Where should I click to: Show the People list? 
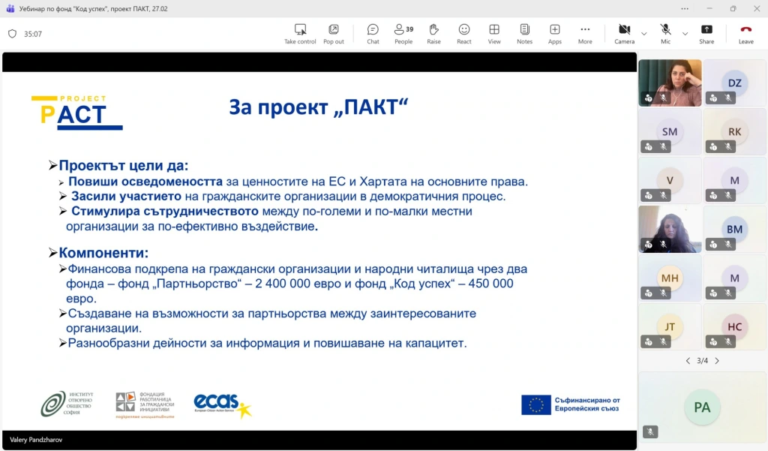pos(404,34)
